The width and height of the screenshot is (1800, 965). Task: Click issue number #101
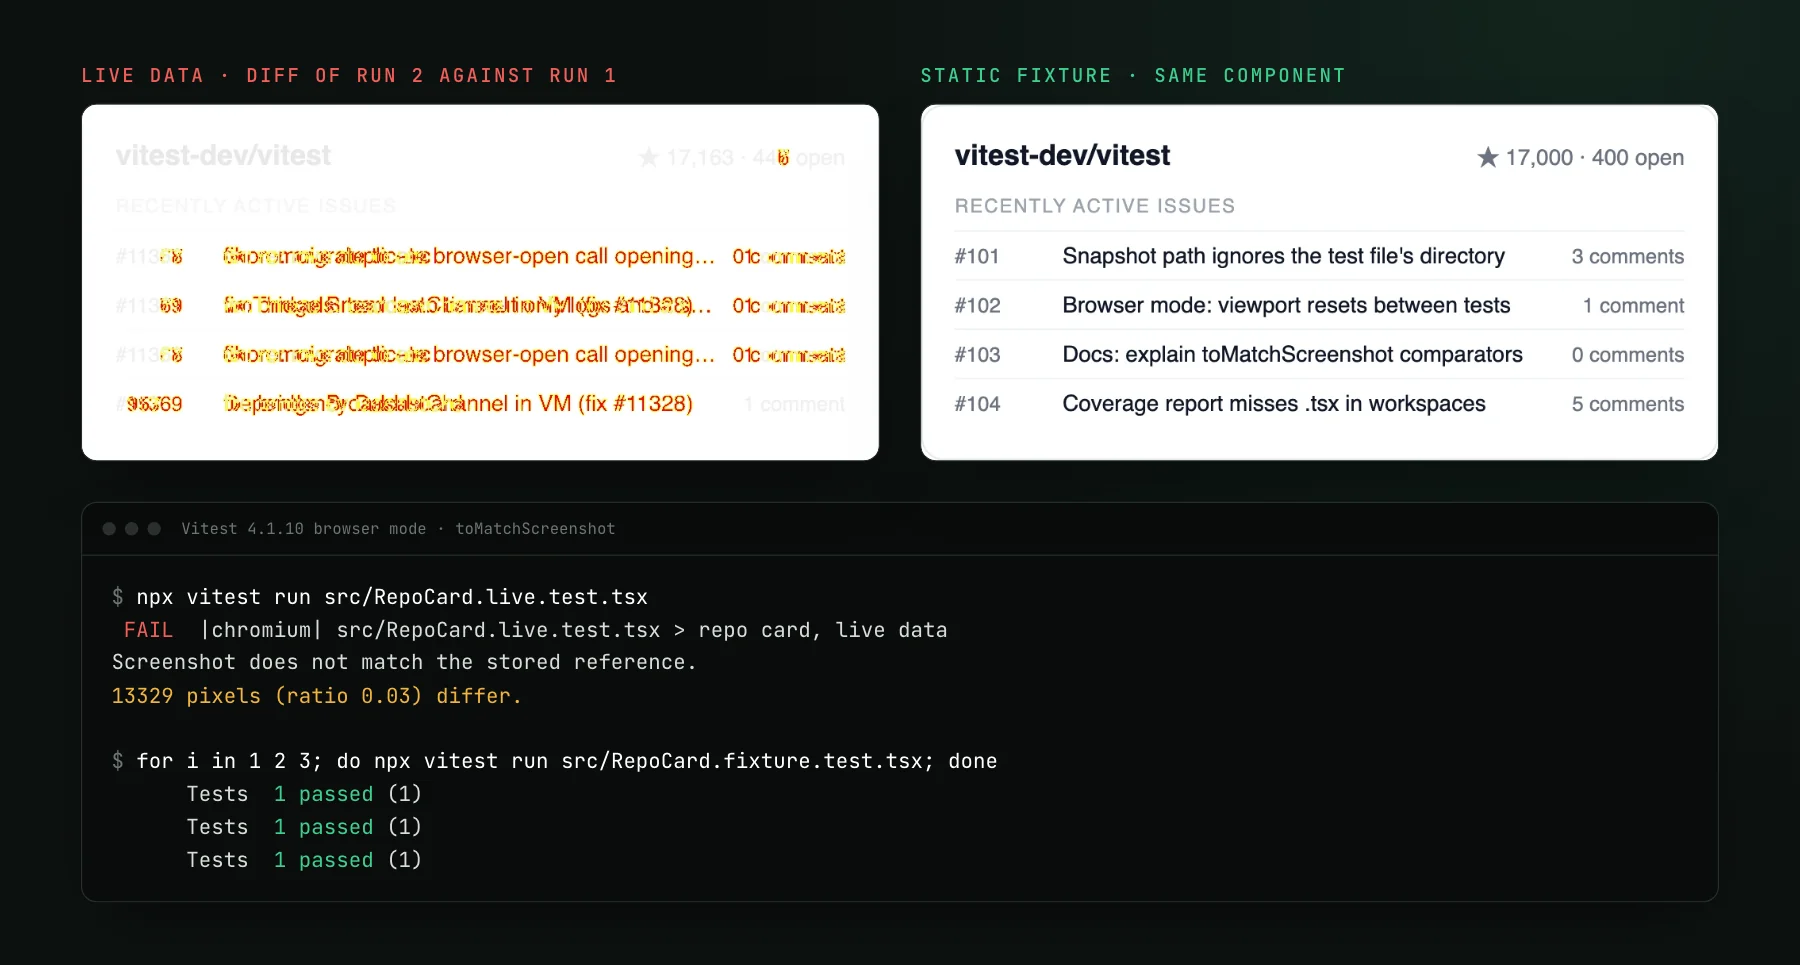pos(977,256)
